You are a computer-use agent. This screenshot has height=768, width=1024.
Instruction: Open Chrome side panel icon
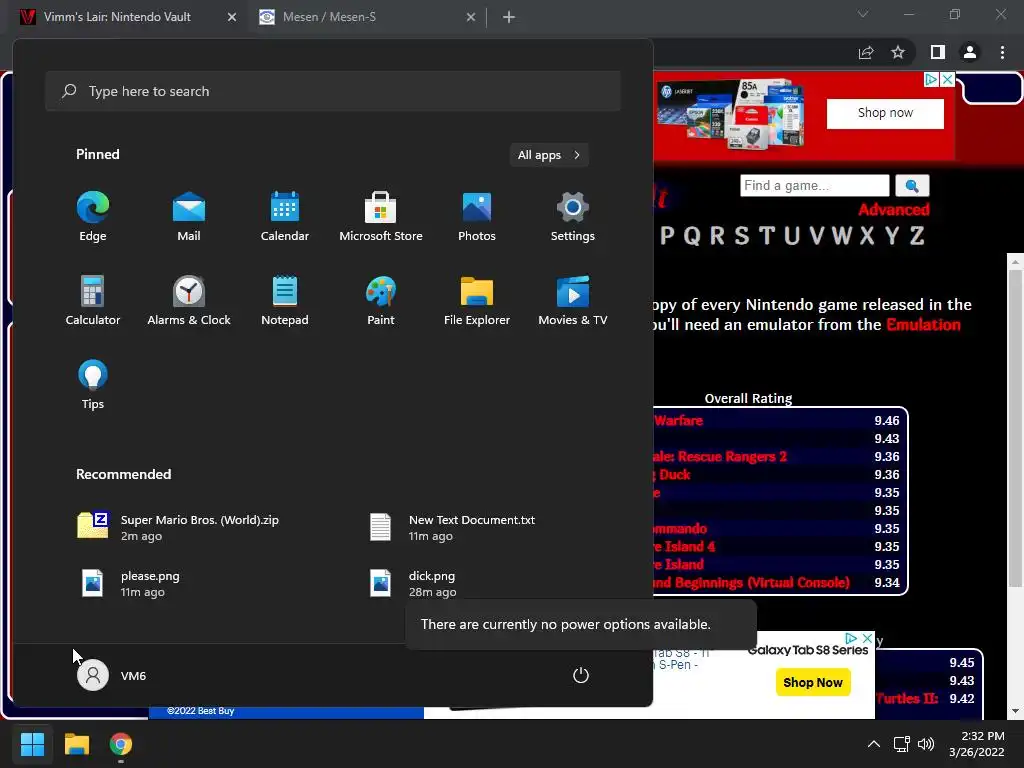938,52
